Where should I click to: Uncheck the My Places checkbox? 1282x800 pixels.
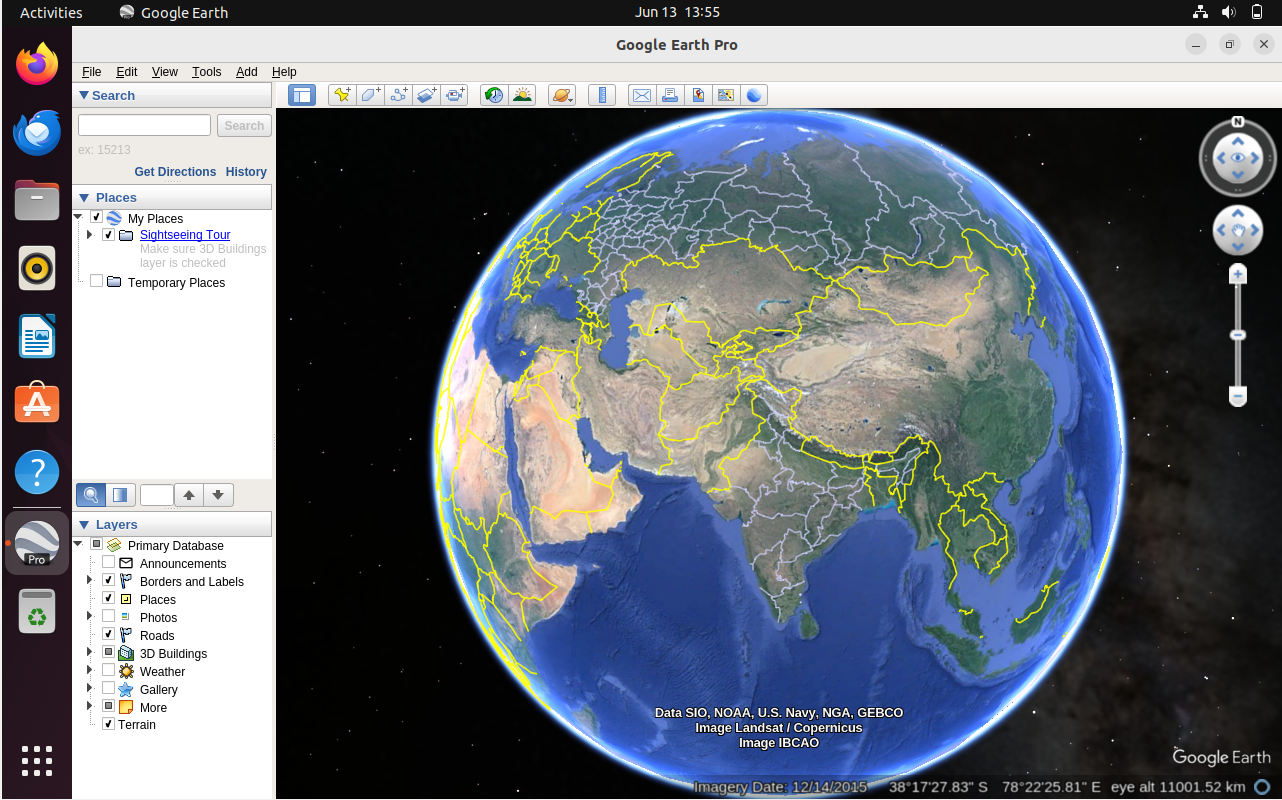click(x=97, y=218)
